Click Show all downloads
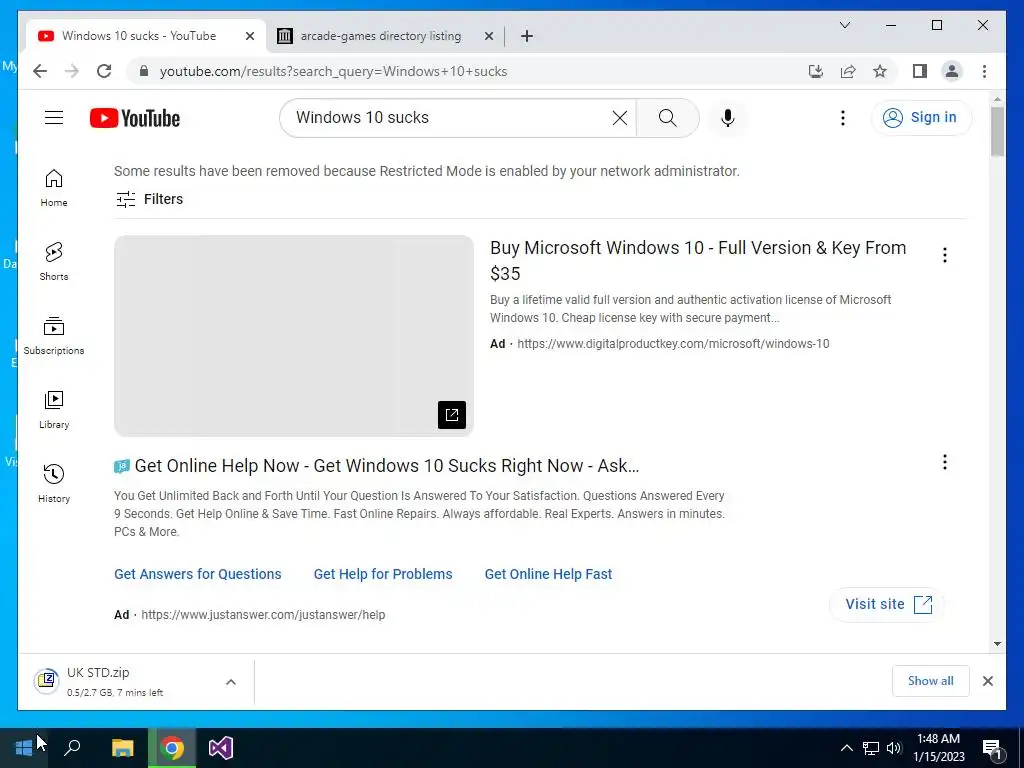 click(930, 681)
